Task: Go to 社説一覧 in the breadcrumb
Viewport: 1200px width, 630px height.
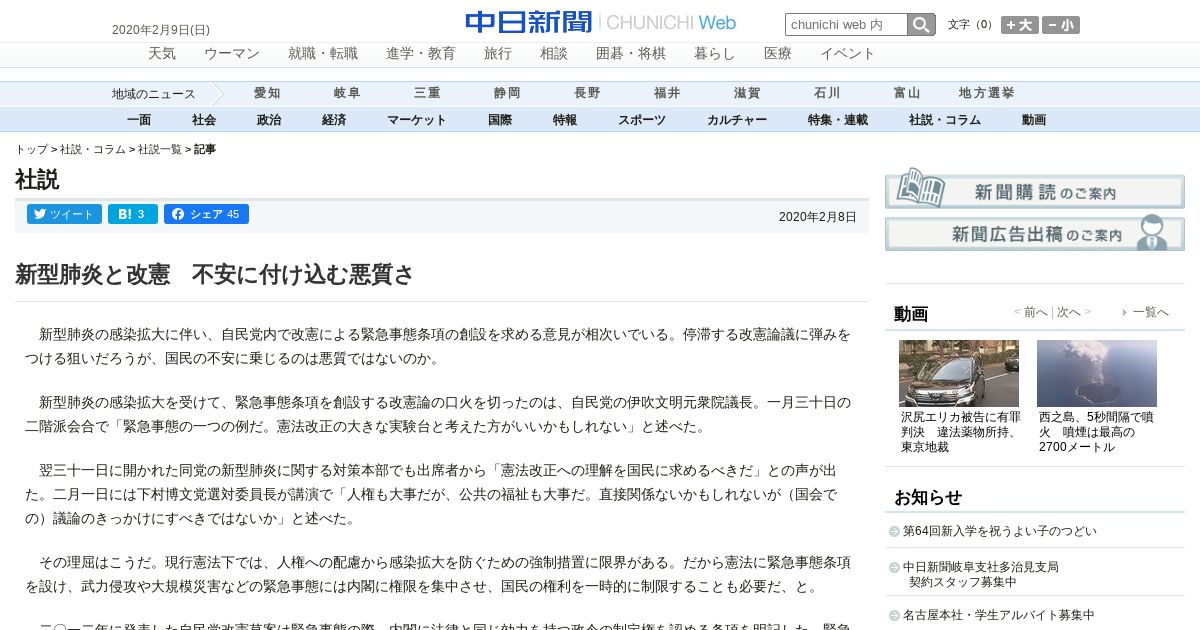Action: 160,149
